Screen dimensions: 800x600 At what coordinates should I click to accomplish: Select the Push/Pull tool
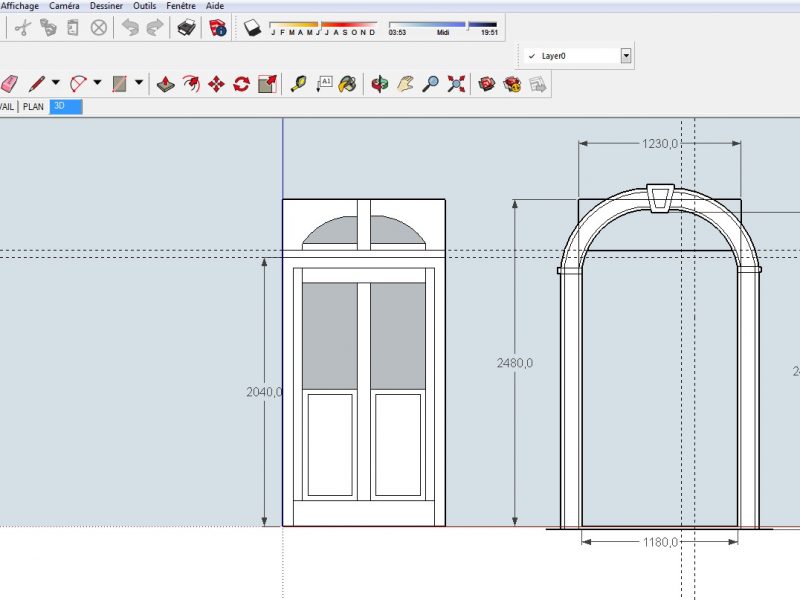166,84
